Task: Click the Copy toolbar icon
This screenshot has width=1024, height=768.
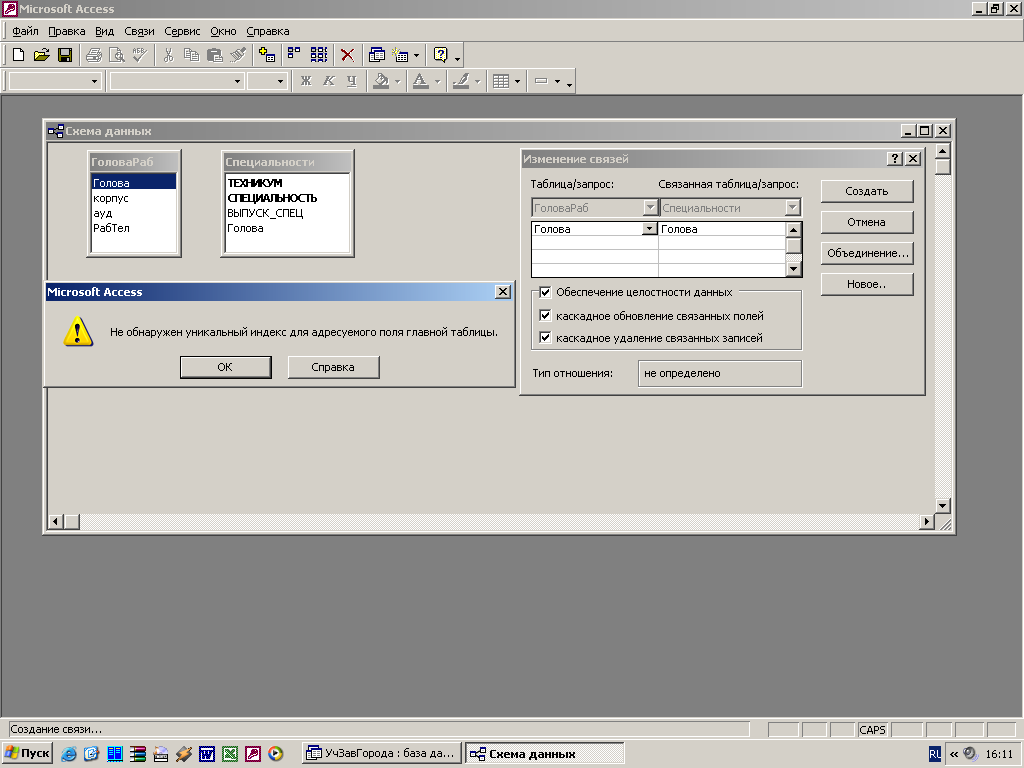Action: pyautogui.click(x=191, y=56)
